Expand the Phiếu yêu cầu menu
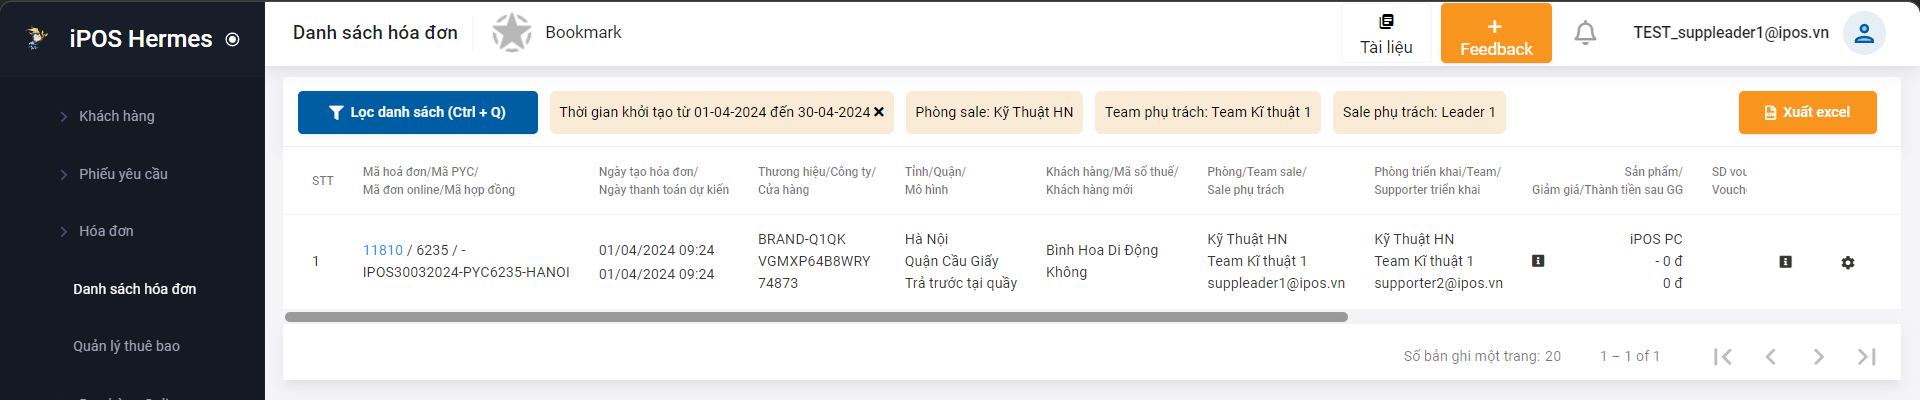Screen dimensions: 1920x400 pos(123,174)
